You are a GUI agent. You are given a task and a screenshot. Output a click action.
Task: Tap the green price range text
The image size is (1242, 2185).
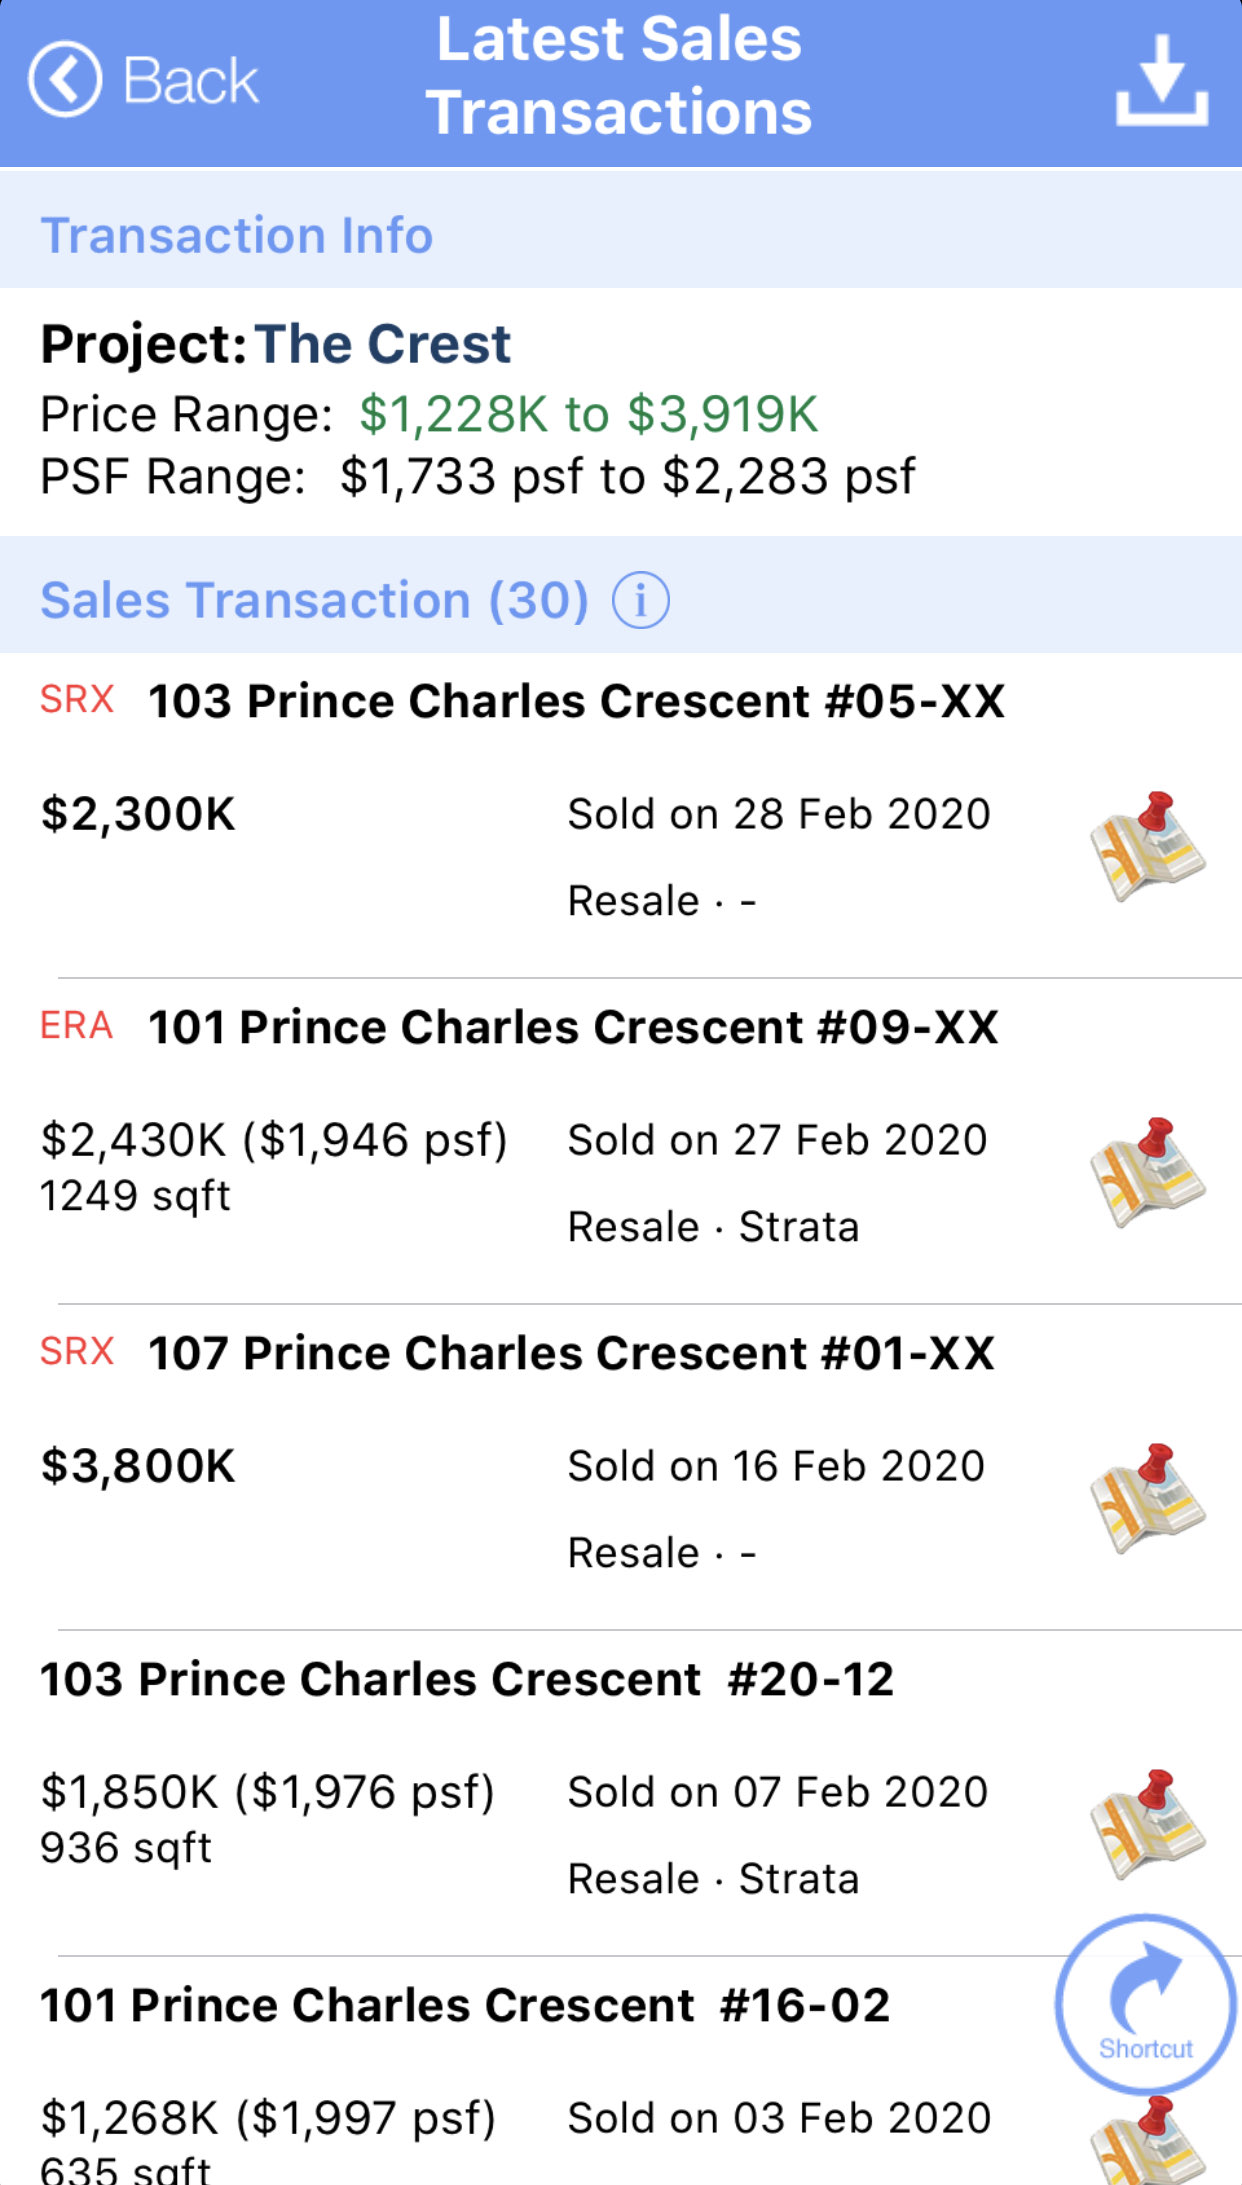tap(588, 414)
